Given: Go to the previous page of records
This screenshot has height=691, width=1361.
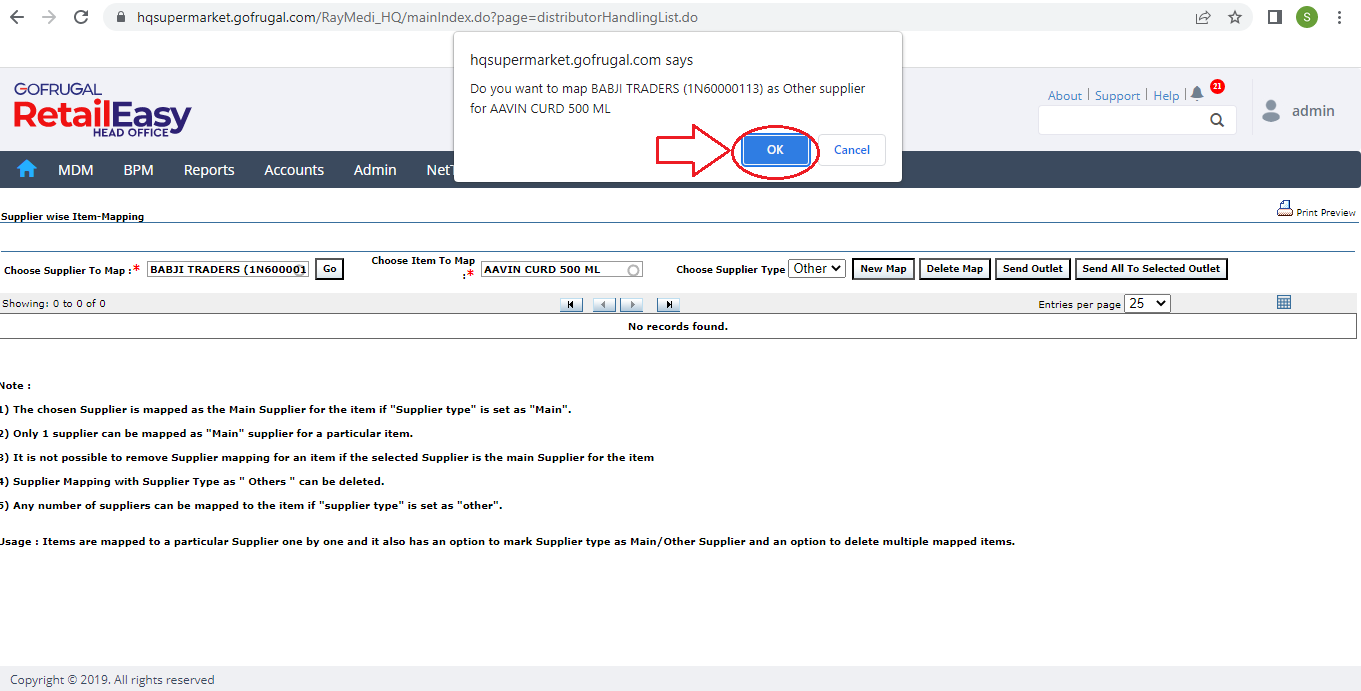Looking at the screenshot, I should coord(604,304).
